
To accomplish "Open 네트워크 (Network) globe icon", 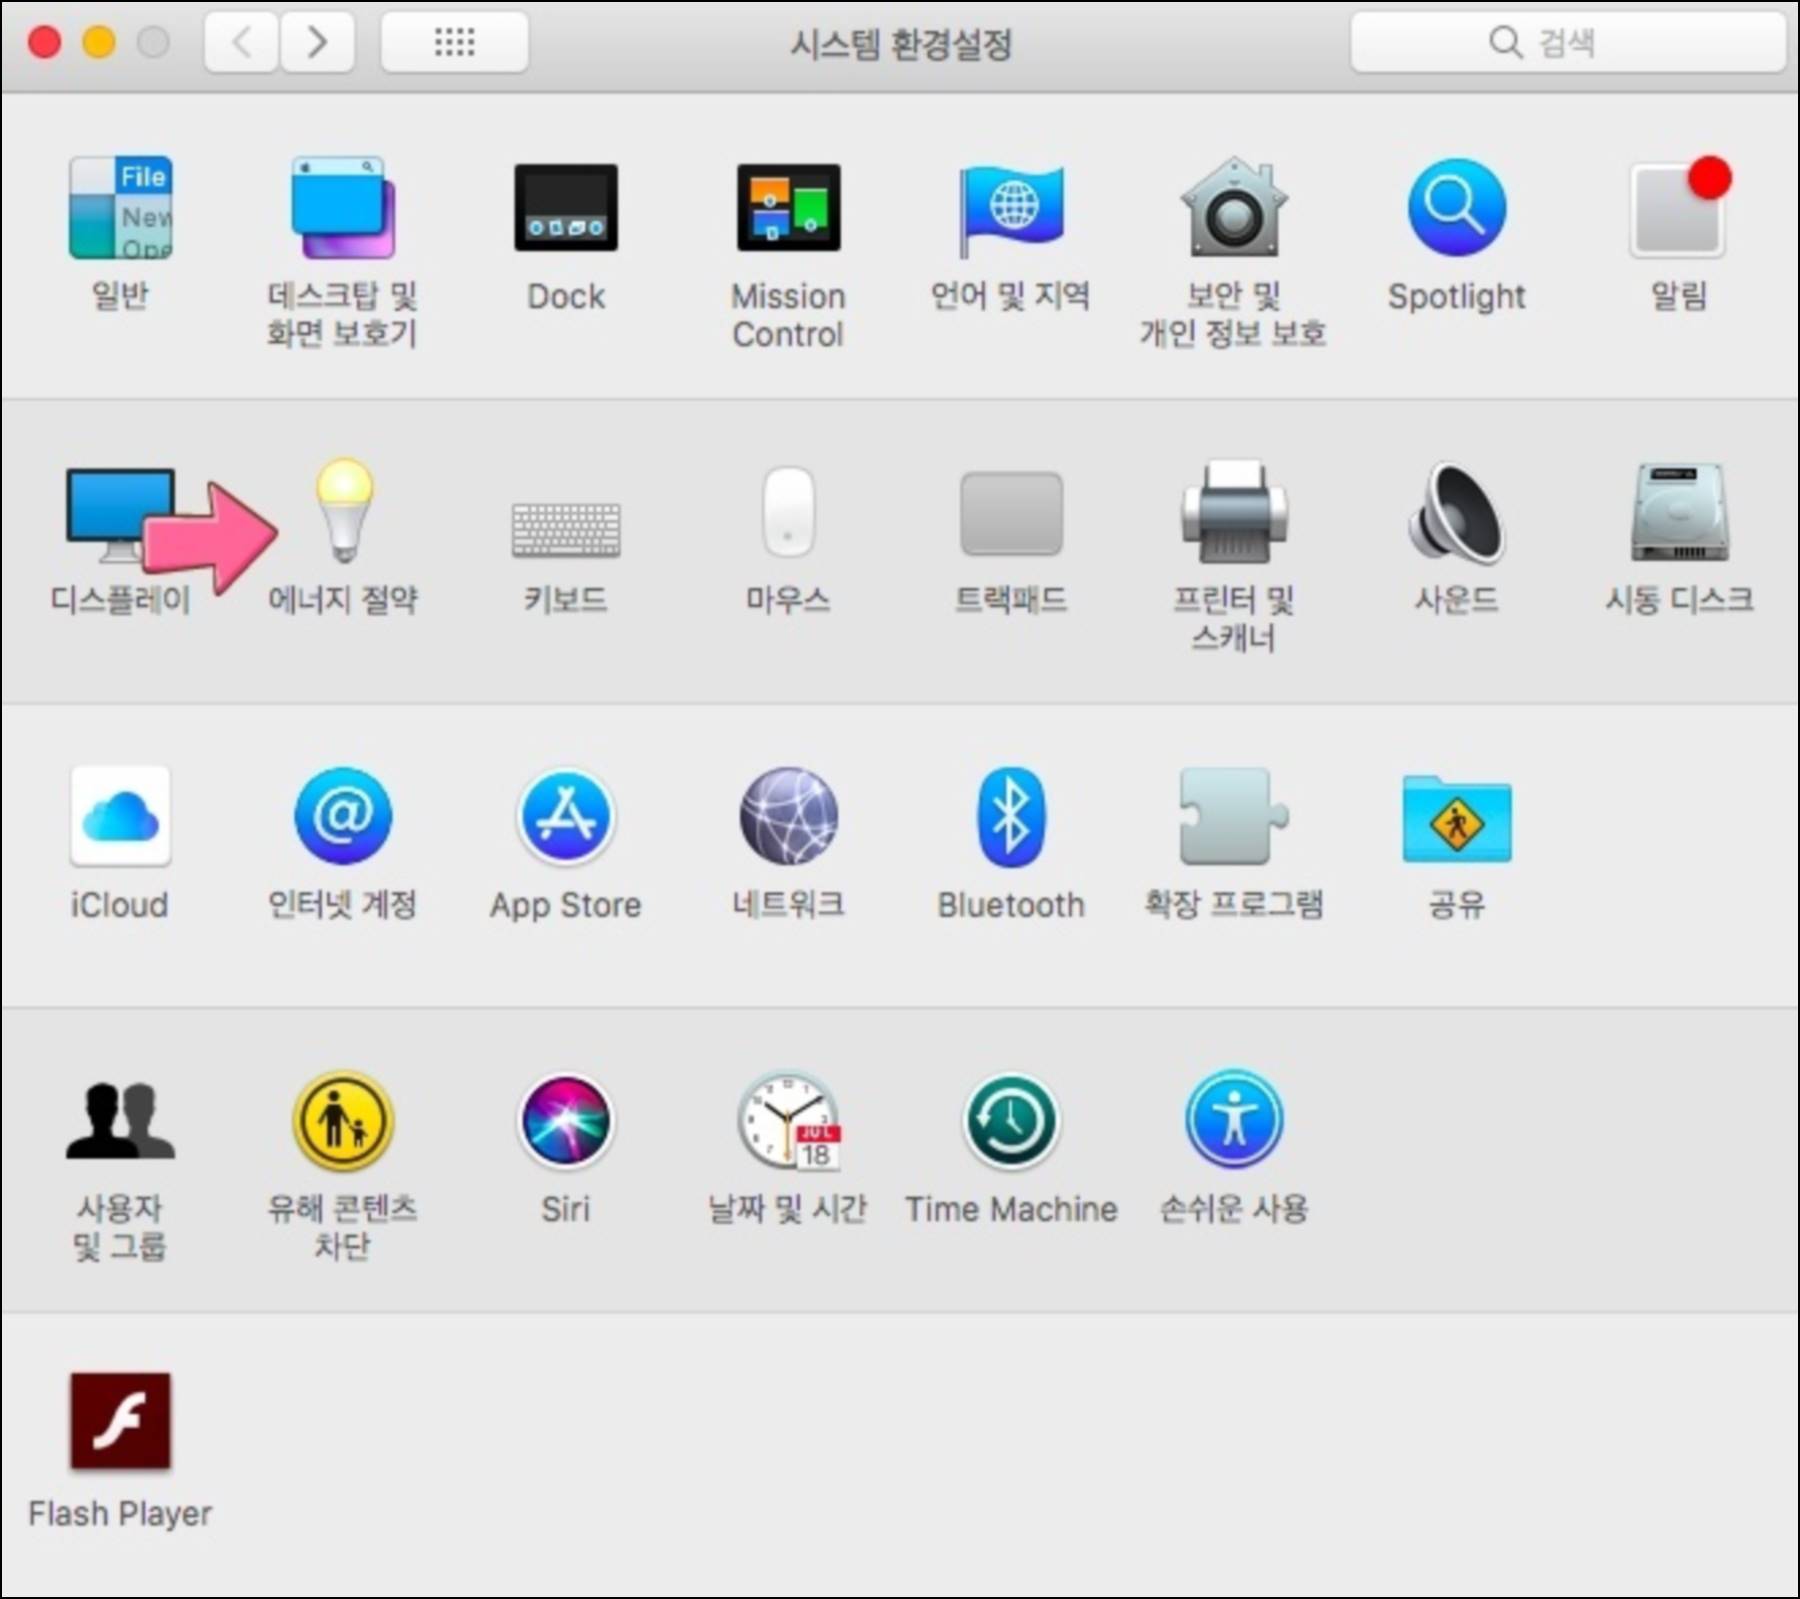I will click(x=788, y=817).
